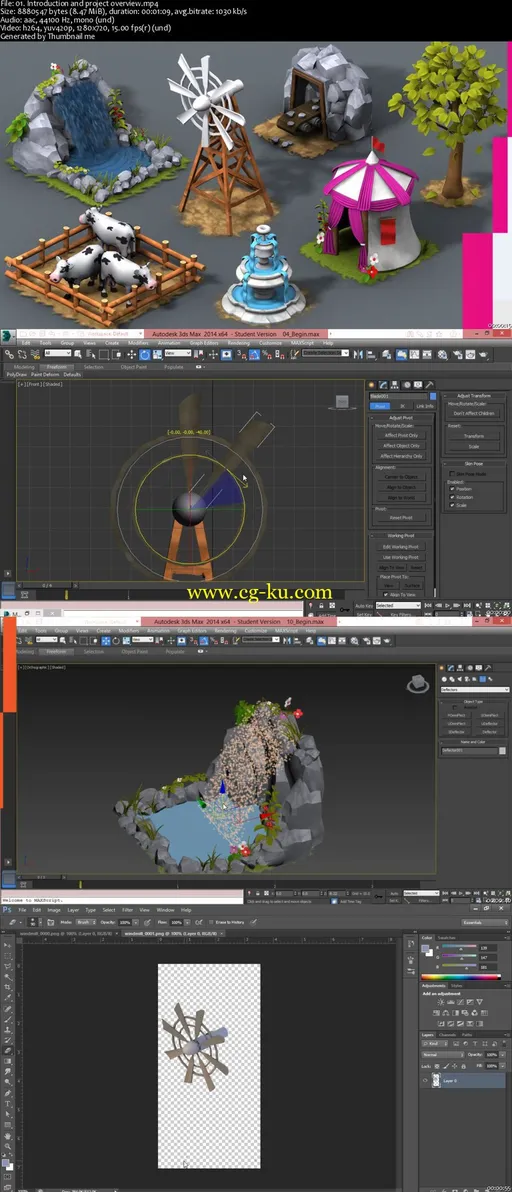This screenshot has height=1192, width=512.
Task: Toggle Rotation checkbox under Enabled
Action: (x=452, y=497)
